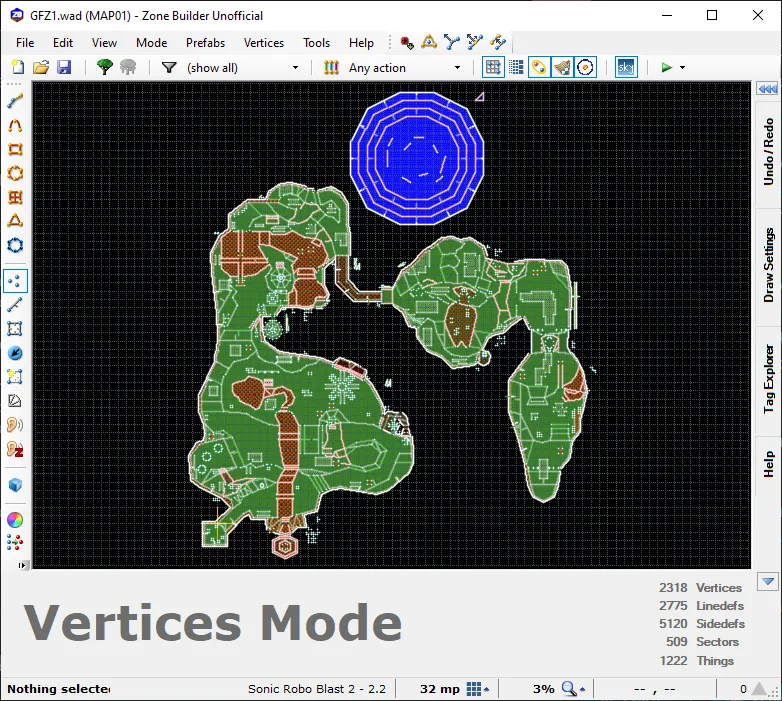Create a new map file
The width and height of the screenshot is (782, 701).
17,67
